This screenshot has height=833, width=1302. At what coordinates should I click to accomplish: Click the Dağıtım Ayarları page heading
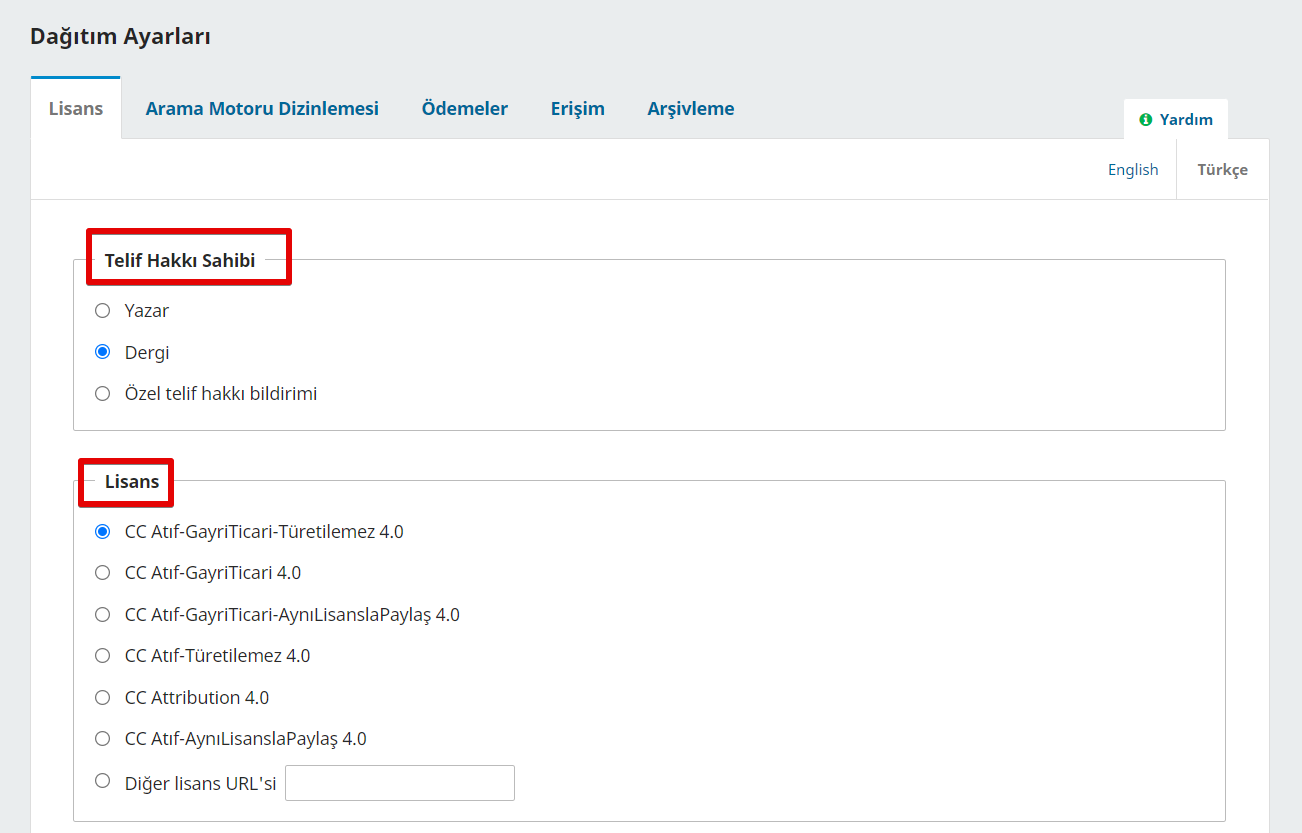pos(120,37)
